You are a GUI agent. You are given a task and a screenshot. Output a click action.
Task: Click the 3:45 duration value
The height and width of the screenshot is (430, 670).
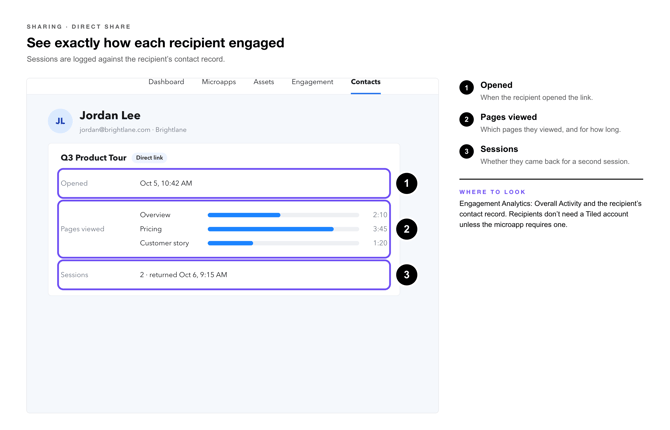click(x=380, y=229)
